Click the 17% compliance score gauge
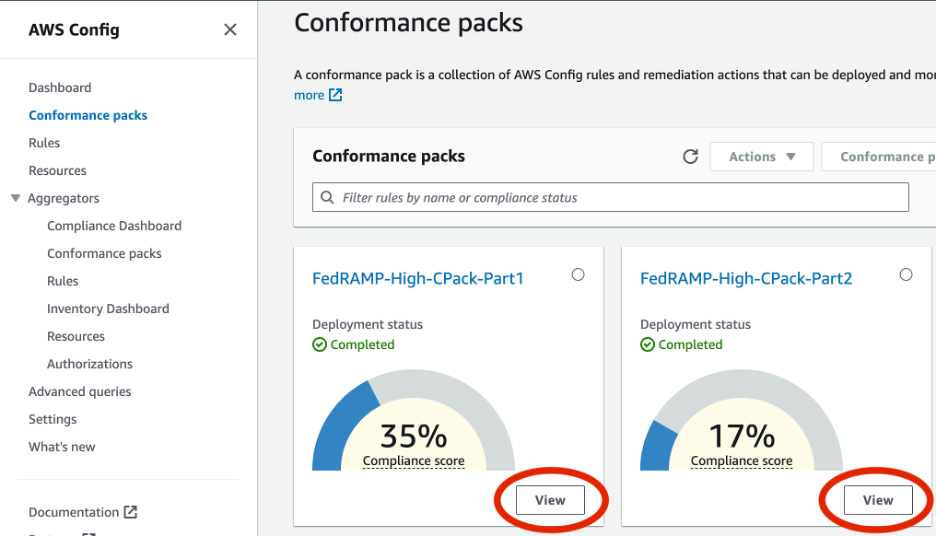The height and width of the screenshot is (536, 936). click(x=741, y=420)
